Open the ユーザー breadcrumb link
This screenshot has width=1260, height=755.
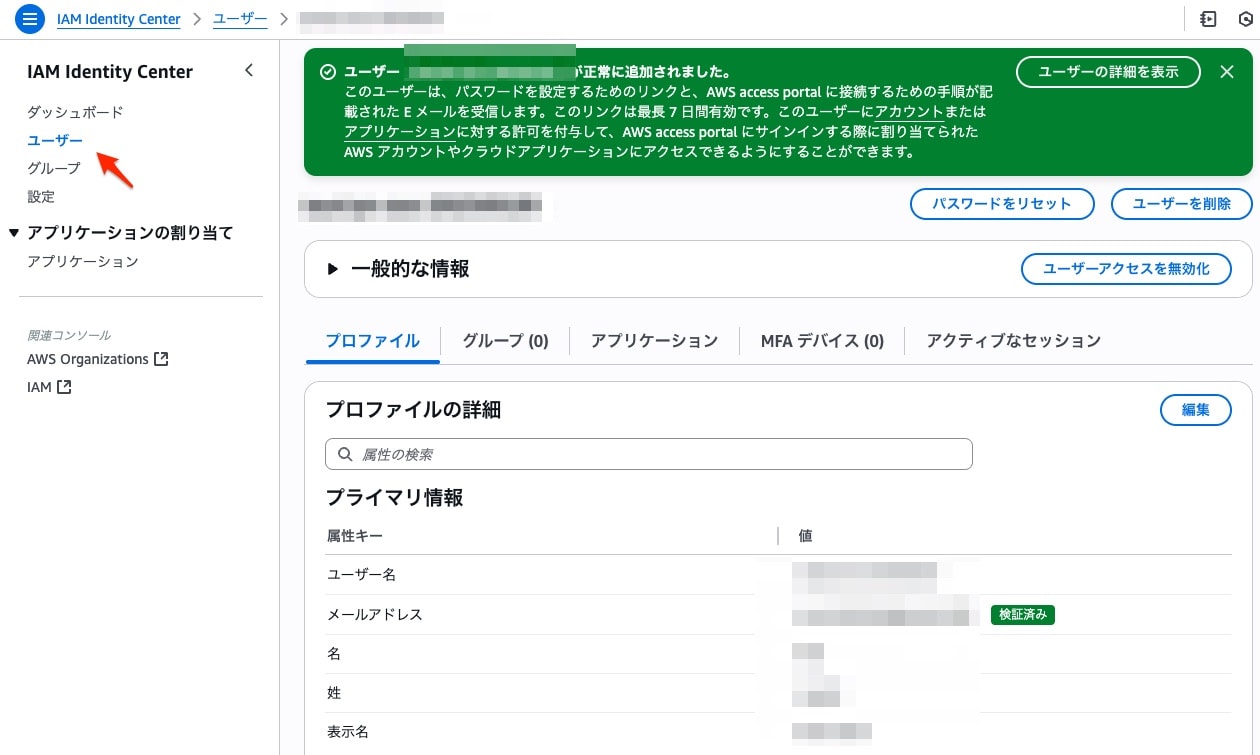(x=240, y=19)
